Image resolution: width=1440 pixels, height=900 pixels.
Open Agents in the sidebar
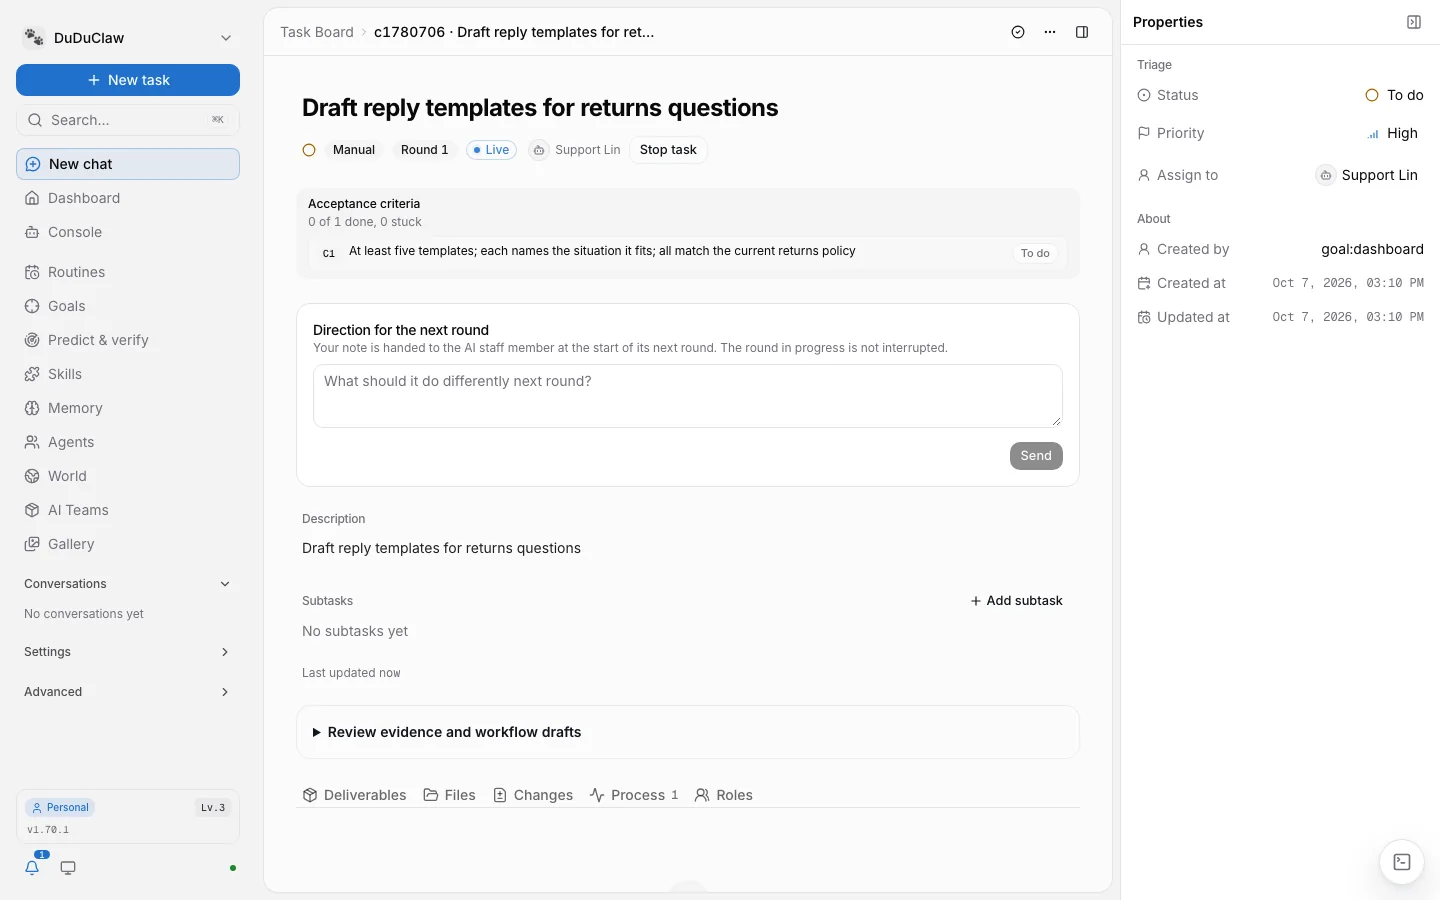128,442
